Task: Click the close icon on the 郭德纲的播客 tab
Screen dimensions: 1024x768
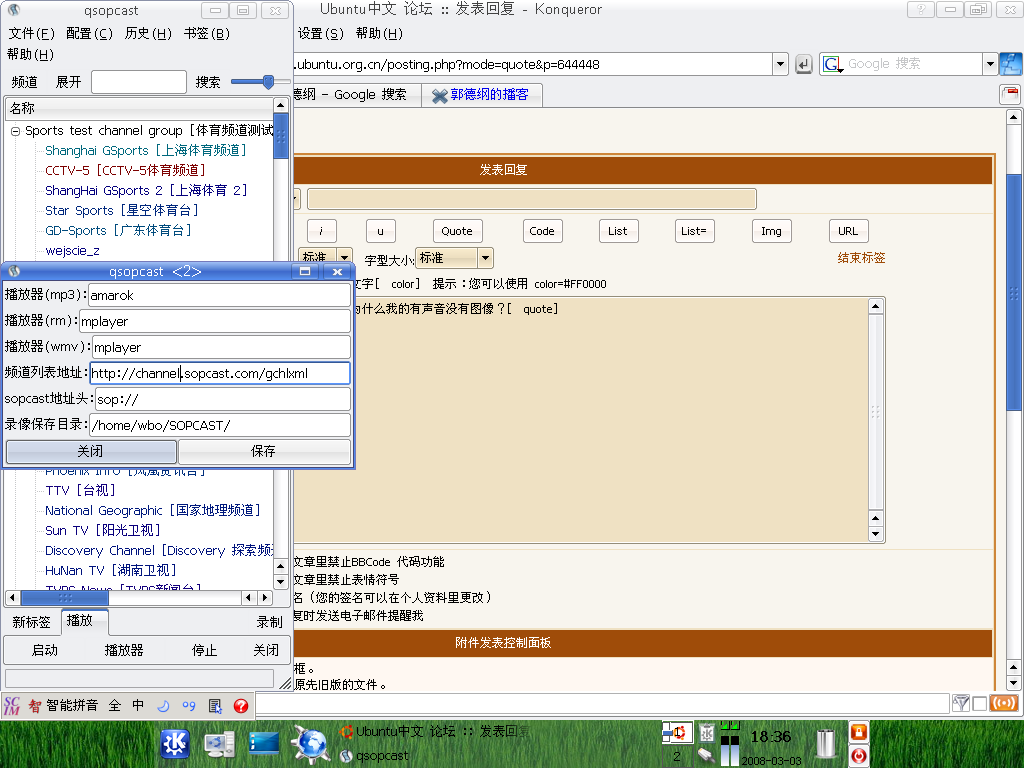Action: pyautogui.click(x=440, y=95)
